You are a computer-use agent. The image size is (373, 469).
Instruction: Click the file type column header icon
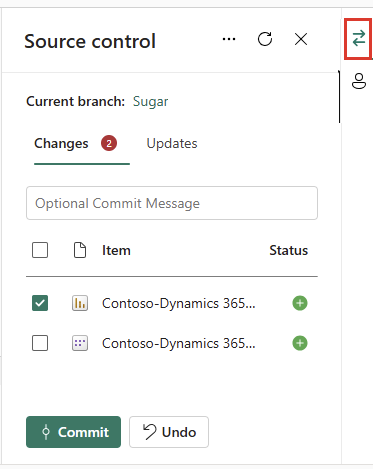tap(80, 250)
